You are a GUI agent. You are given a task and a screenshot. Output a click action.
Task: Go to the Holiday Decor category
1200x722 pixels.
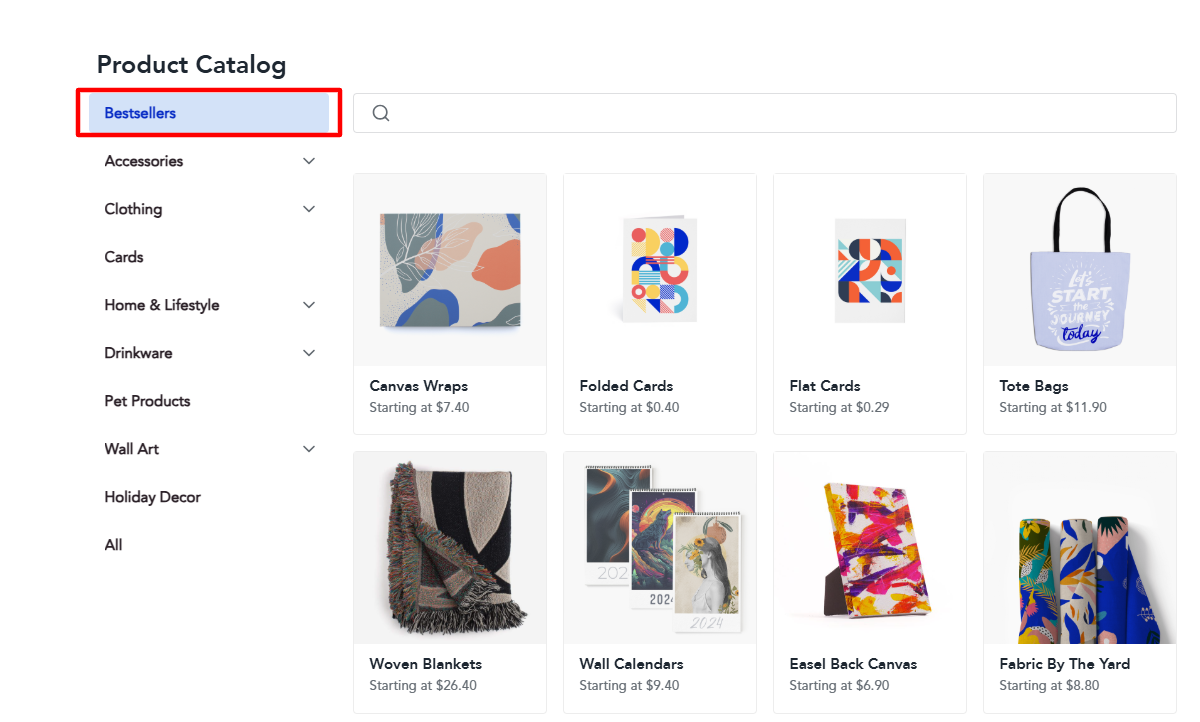coord(152,497)
